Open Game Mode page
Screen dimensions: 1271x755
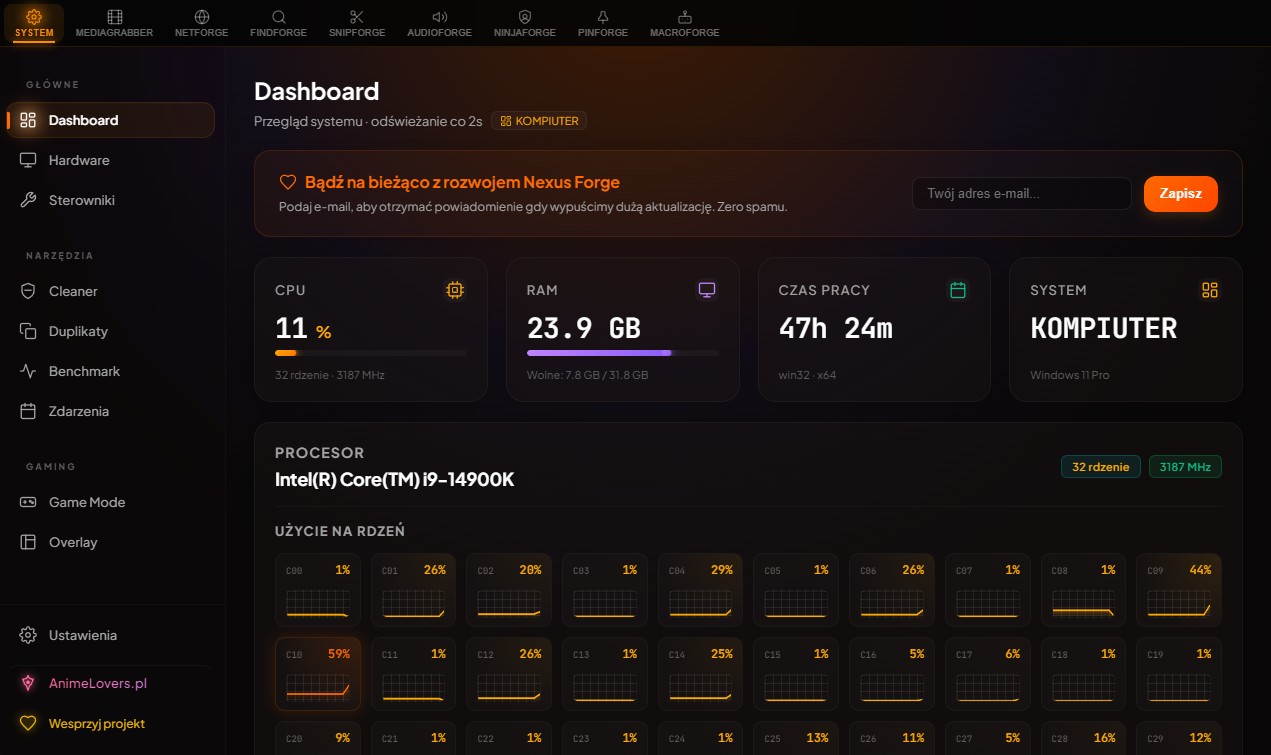pyautogui.click(x=111, y=502)
